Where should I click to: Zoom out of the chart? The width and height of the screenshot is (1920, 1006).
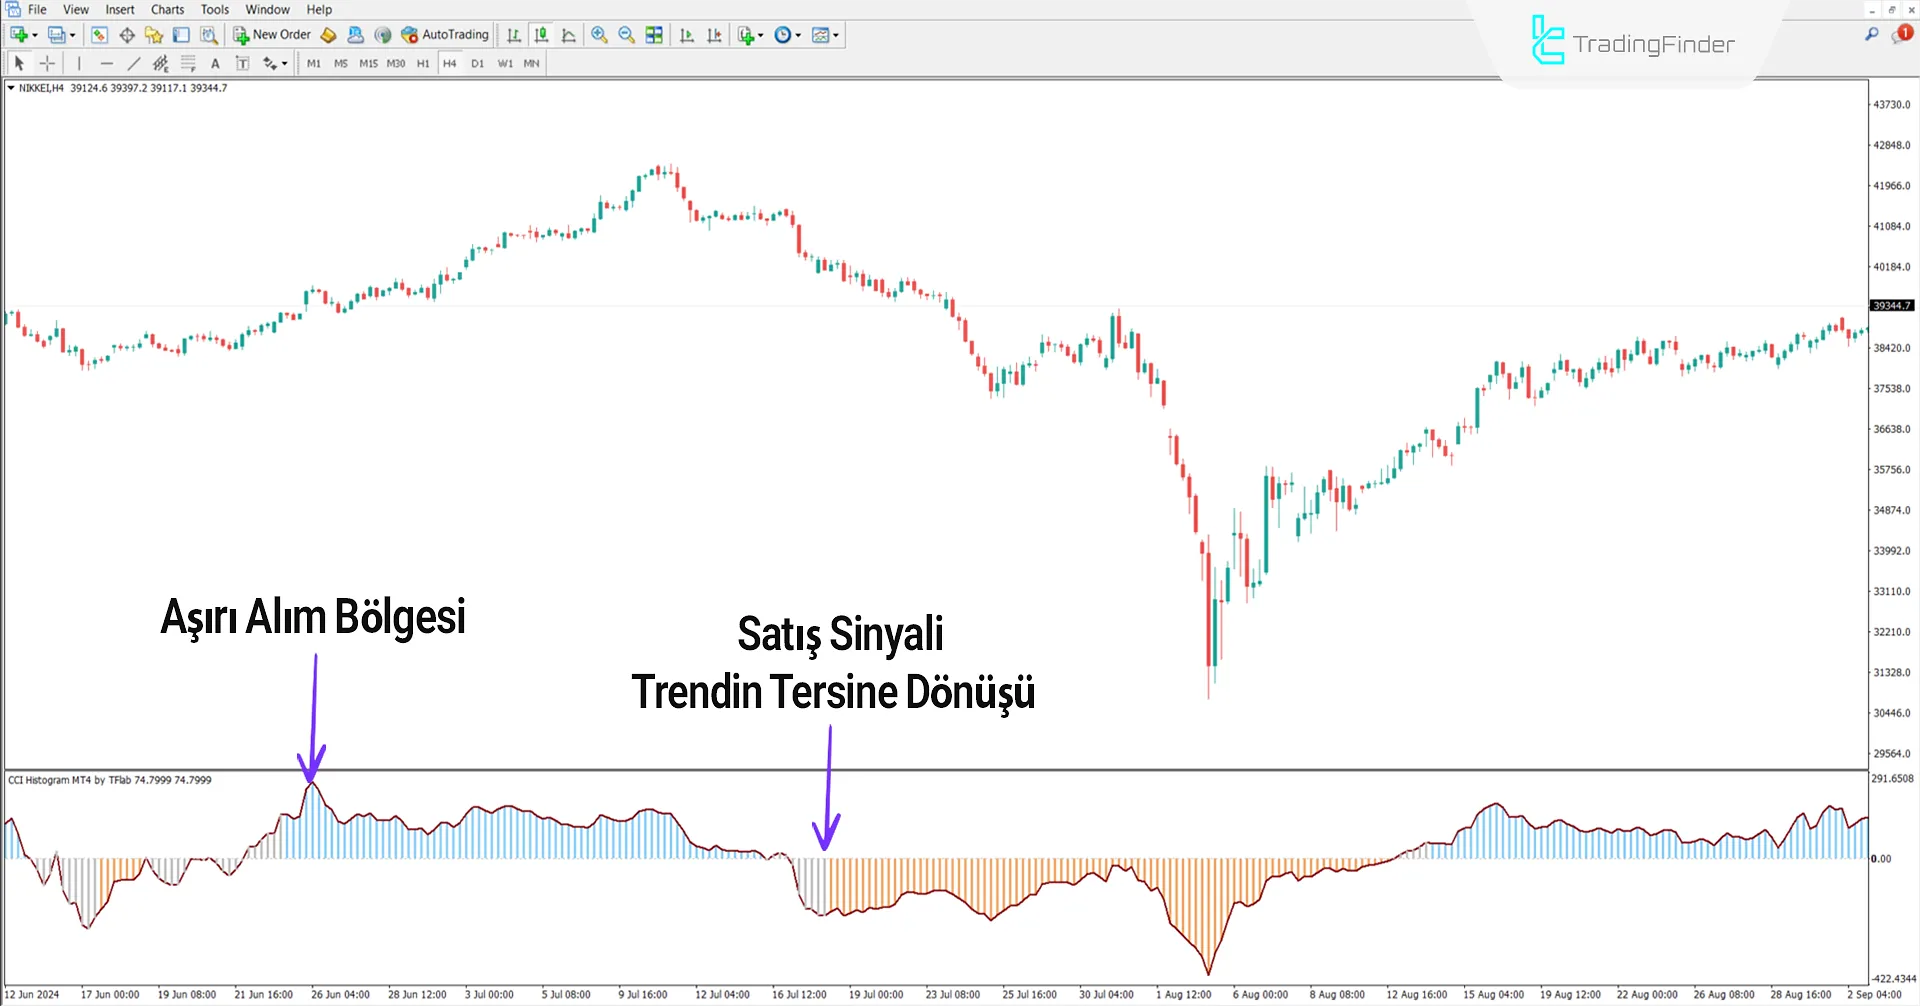(x=627, y=35)
